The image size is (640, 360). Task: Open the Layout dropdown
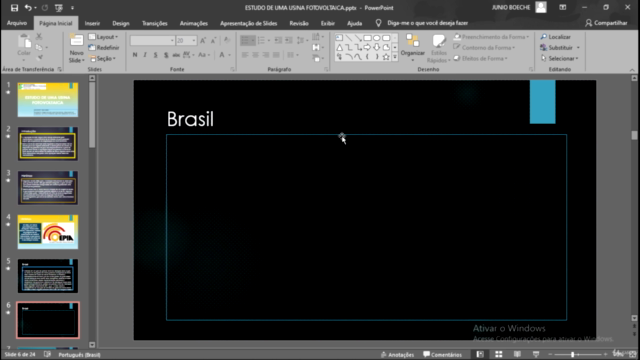click(x=103, y=37)
